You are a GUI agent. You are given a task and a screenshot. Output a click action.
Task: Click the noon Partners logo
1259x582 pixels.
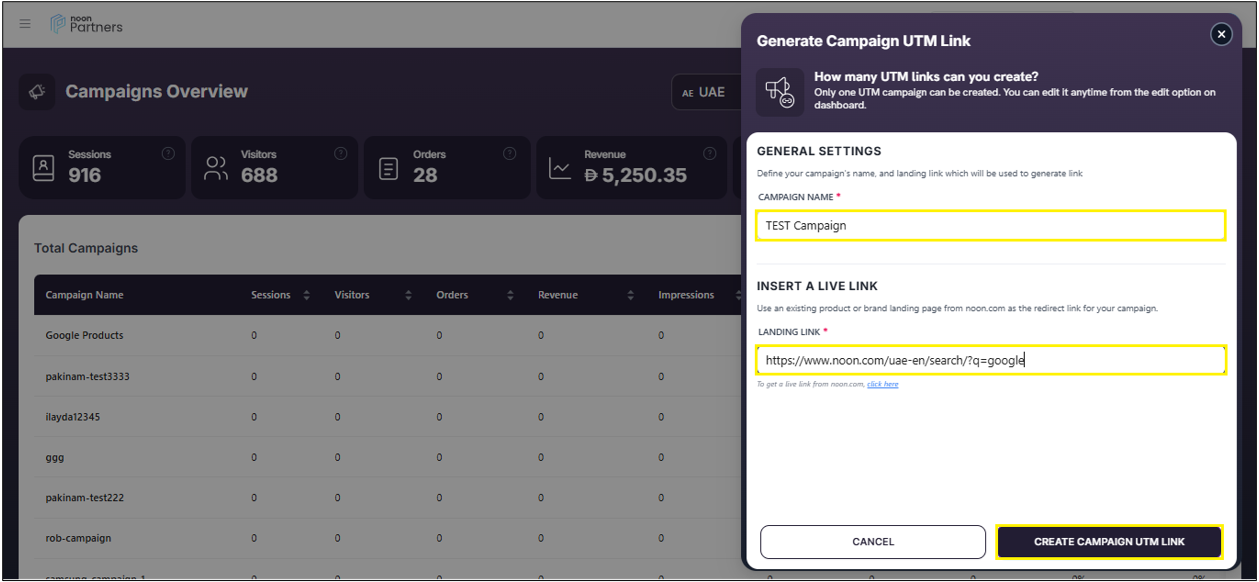pyautogui.click(x=86, y=24)
